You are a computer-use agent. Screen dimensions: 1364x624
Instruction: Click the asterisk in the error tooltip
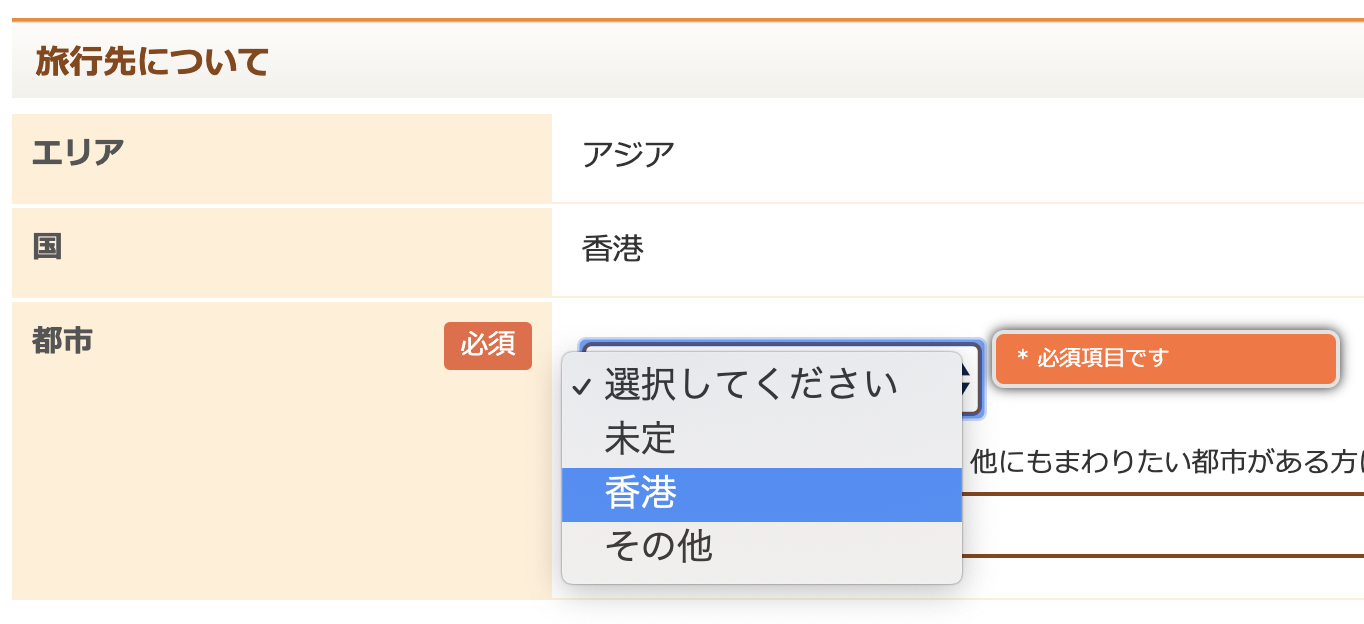tap(1022, 357)
